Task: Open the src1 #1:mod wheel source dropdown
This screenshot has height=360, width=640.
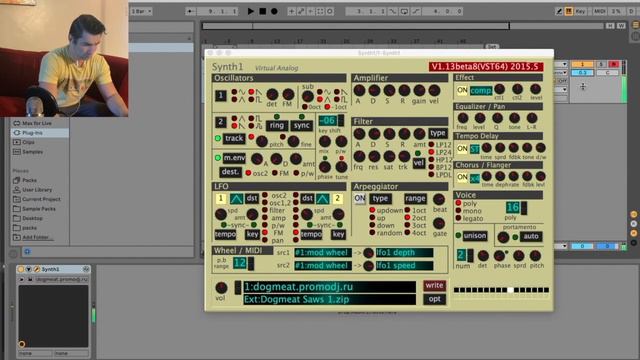Action: pyautogui.click(x=322, y=253)
